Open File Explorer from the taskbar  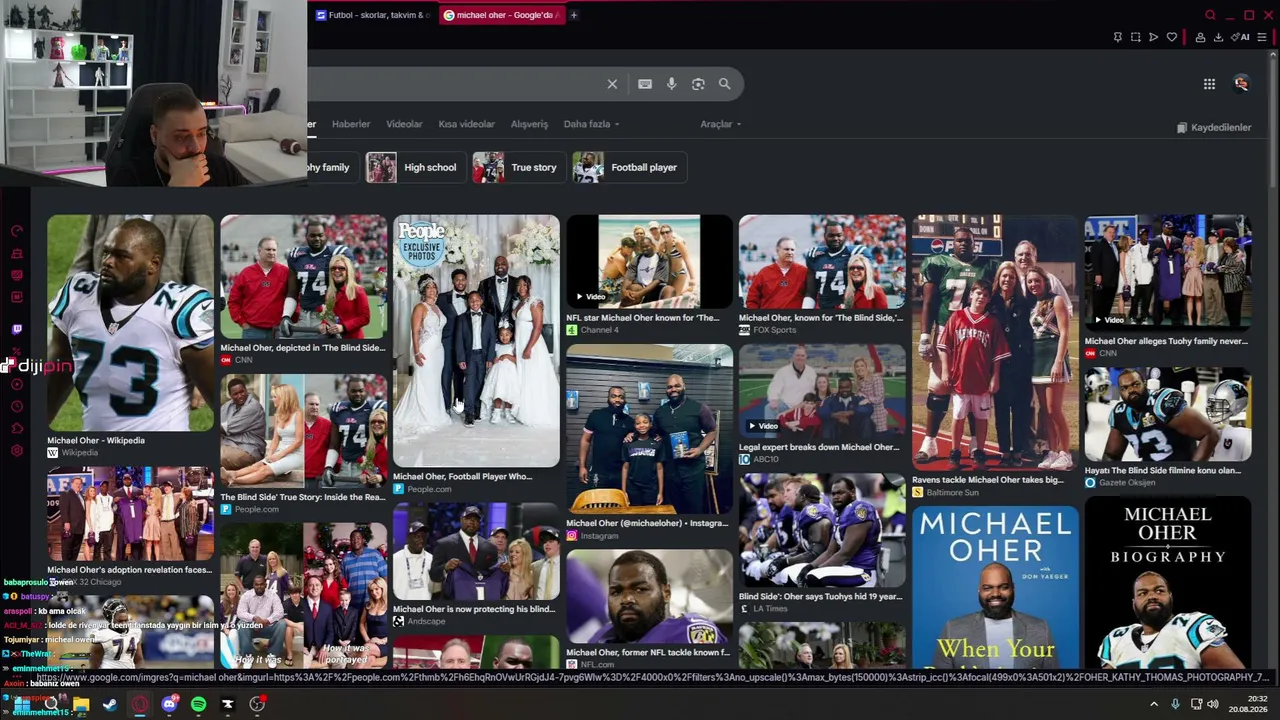pyautogui.click(x=81, y=704)
